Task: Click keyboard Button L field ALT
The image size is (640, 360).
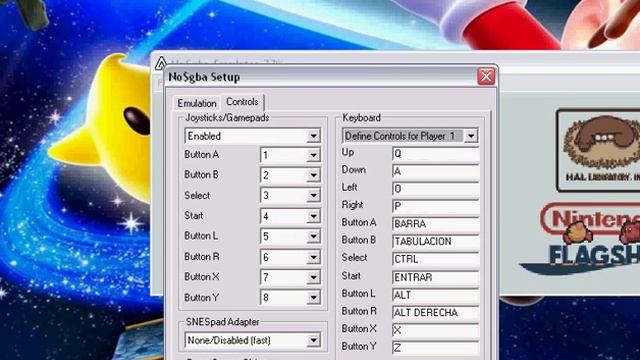Action: [x=436, y=295]
